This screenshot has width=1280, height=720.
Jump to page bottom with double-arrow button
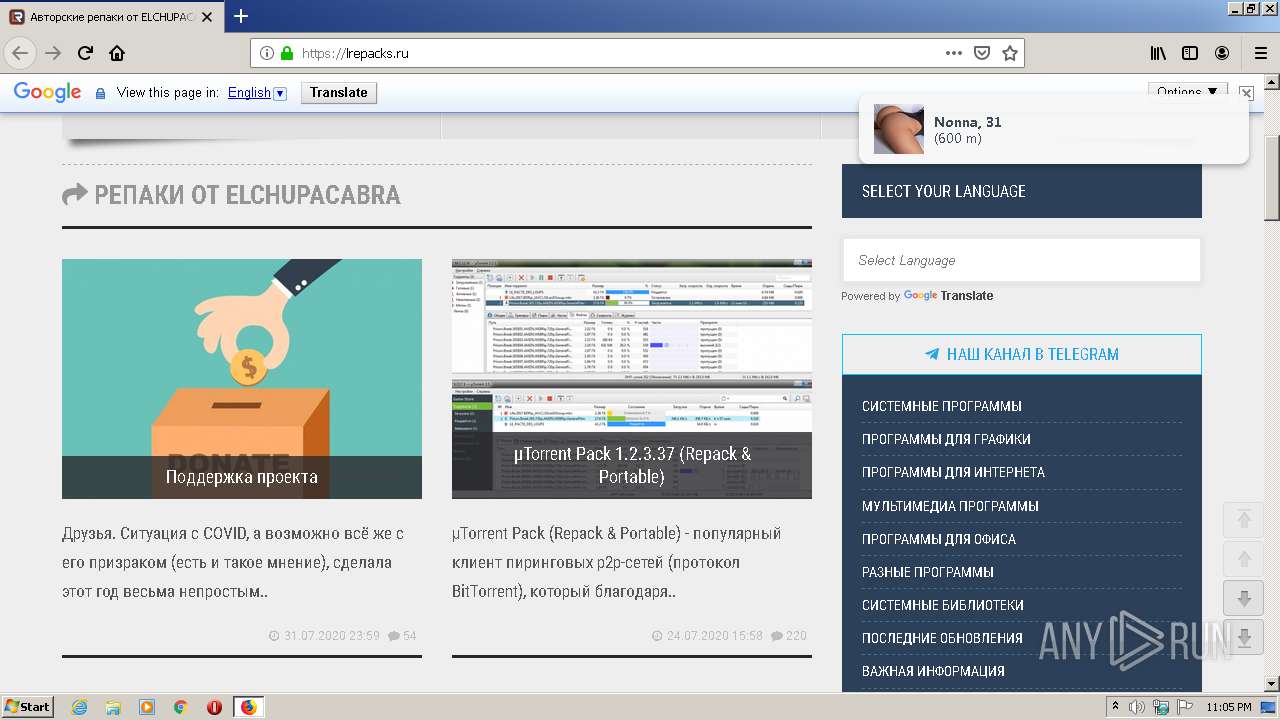1244,637
